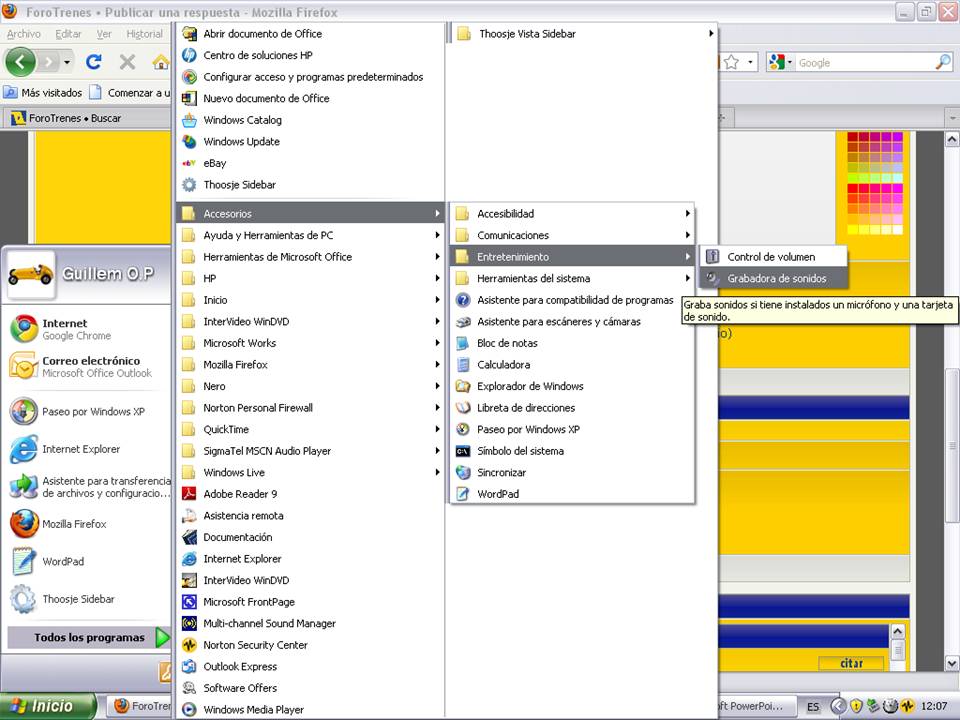Expand Accesibilidad submenu

572,214
